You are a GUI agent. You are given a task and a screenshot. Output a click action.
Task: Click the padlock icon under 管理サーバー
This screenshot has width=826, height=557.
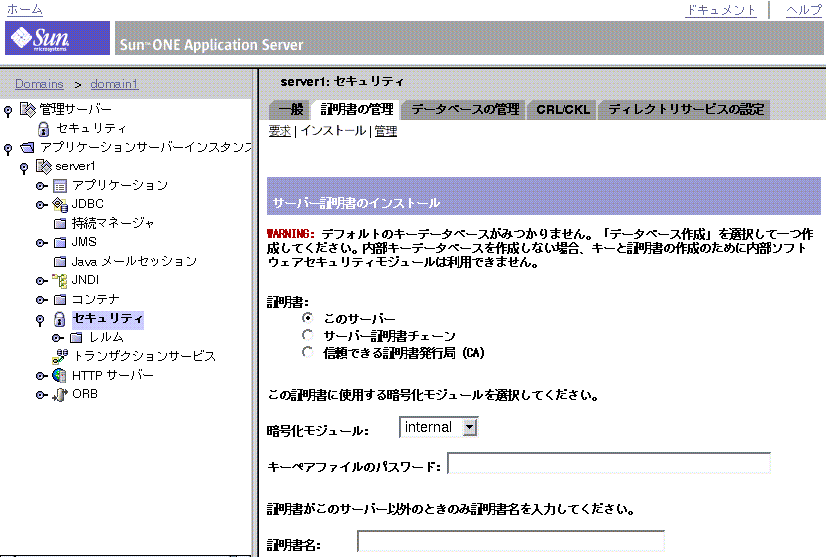tap(44, 129)
